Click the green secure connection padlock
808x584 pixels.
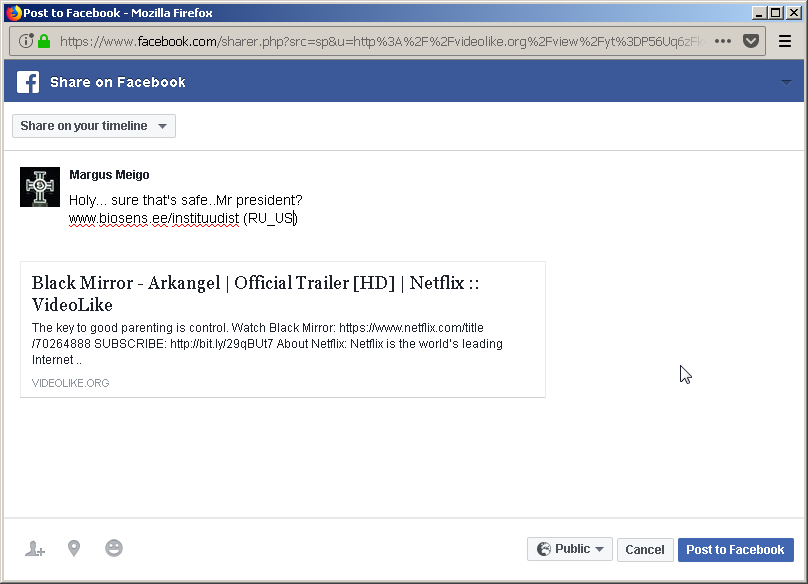[44, 41]
